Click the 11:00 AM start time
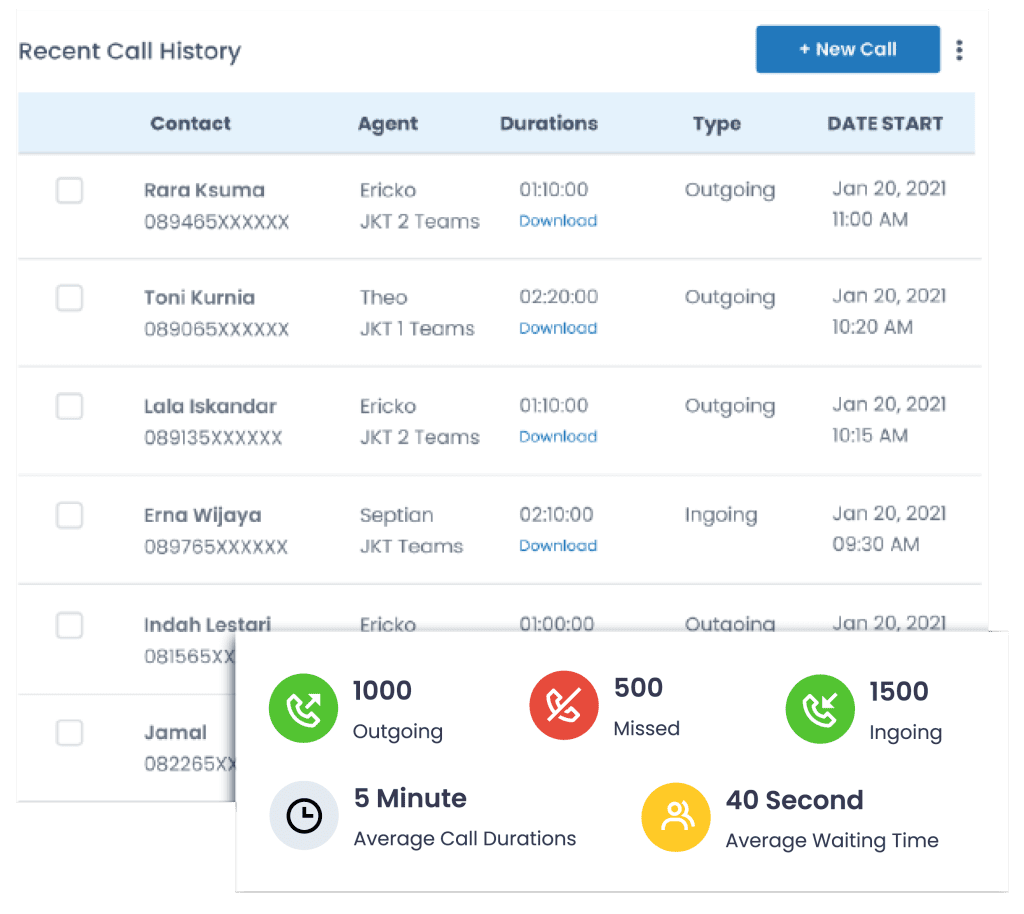 pos(870,219)
